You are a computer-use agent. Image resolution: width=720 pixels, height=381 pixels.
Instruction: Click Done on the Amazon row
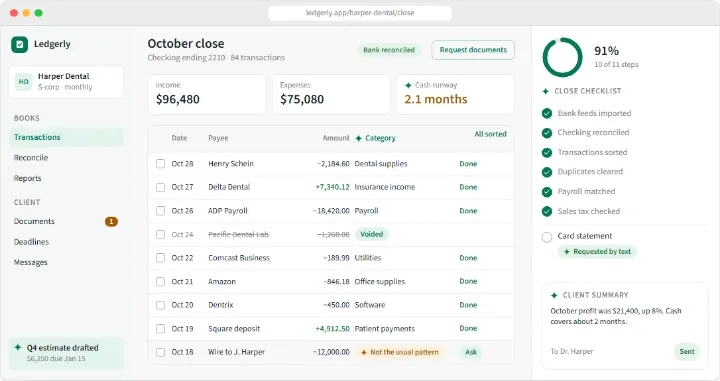(468, 281)
